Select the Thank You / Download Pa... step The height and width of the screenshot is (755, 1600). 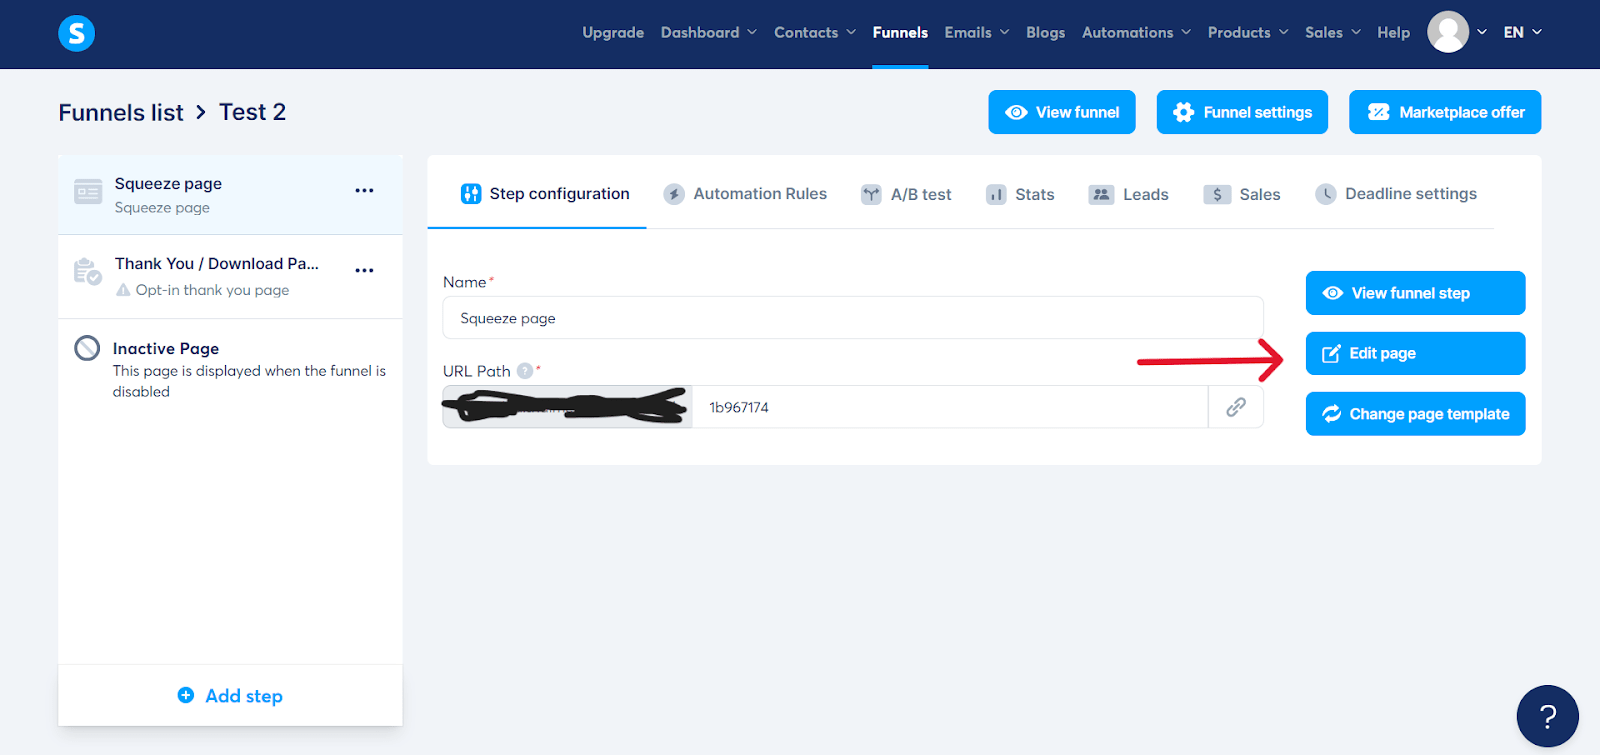click(230, 277)
